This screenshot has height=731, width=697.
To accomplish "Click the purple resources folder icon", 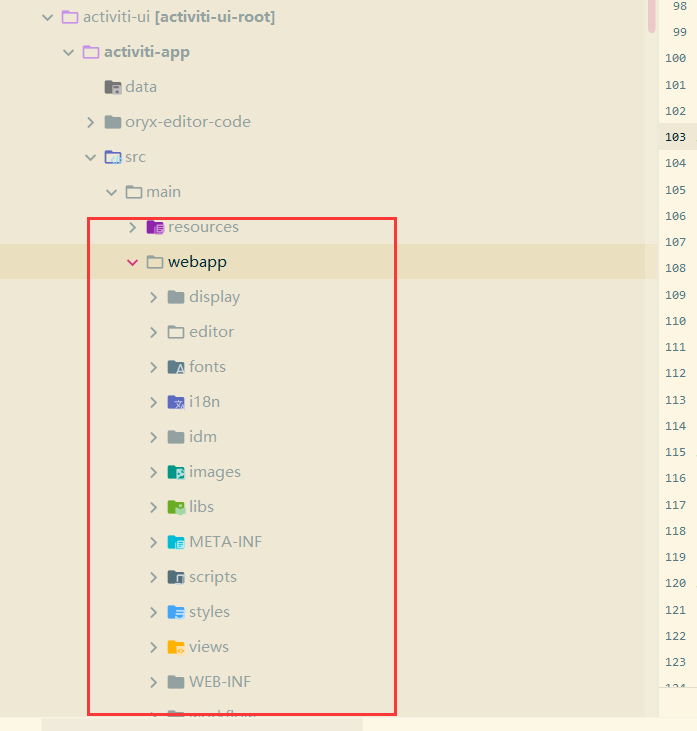I will tap(155, 227).
